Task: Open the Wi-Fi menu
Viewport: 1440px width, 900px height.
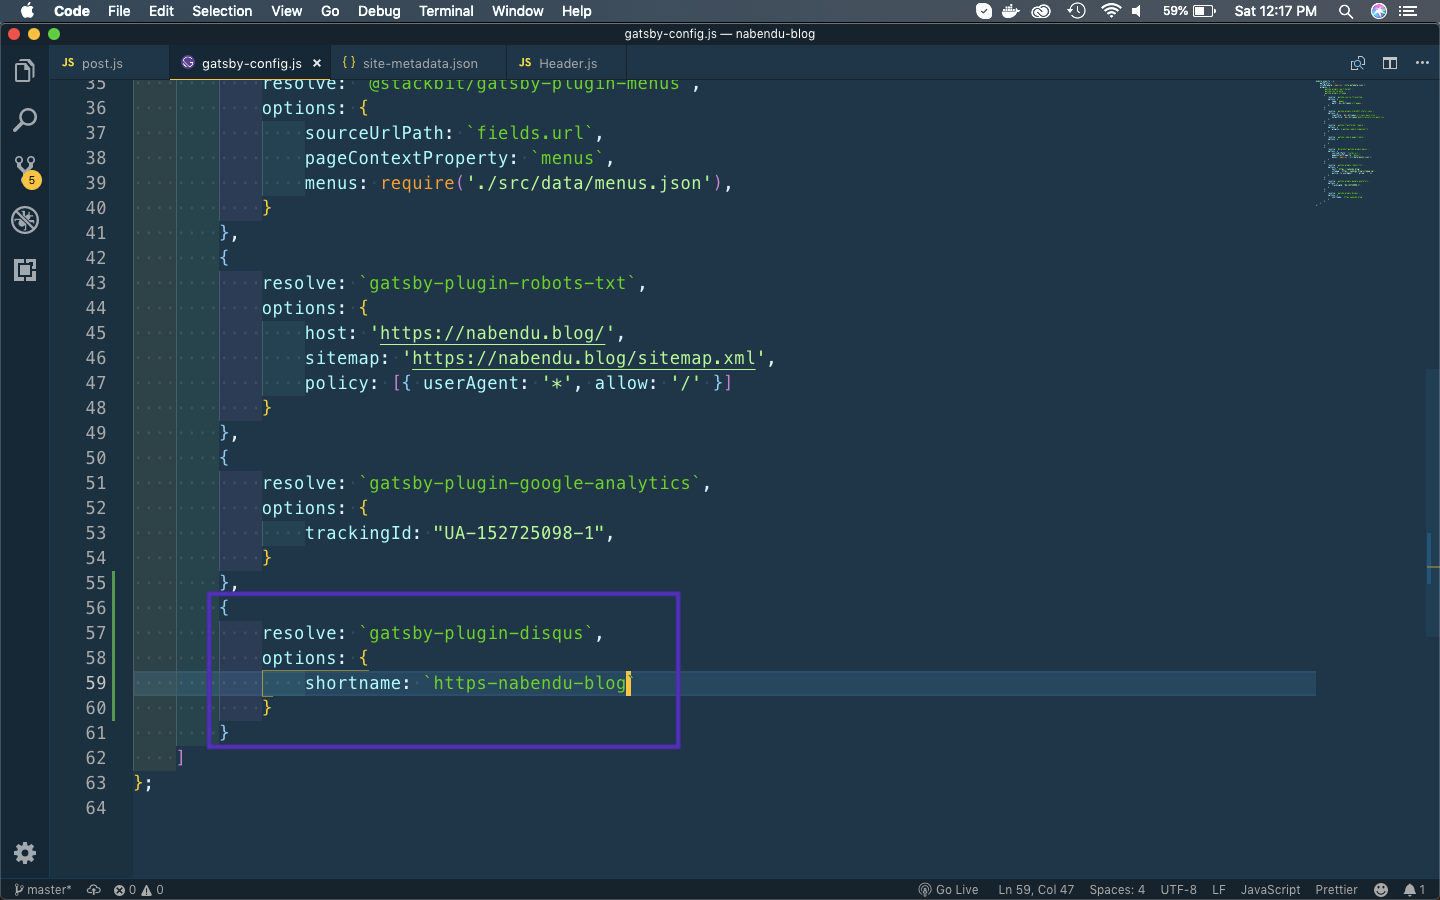Action: pos(1110,11)
